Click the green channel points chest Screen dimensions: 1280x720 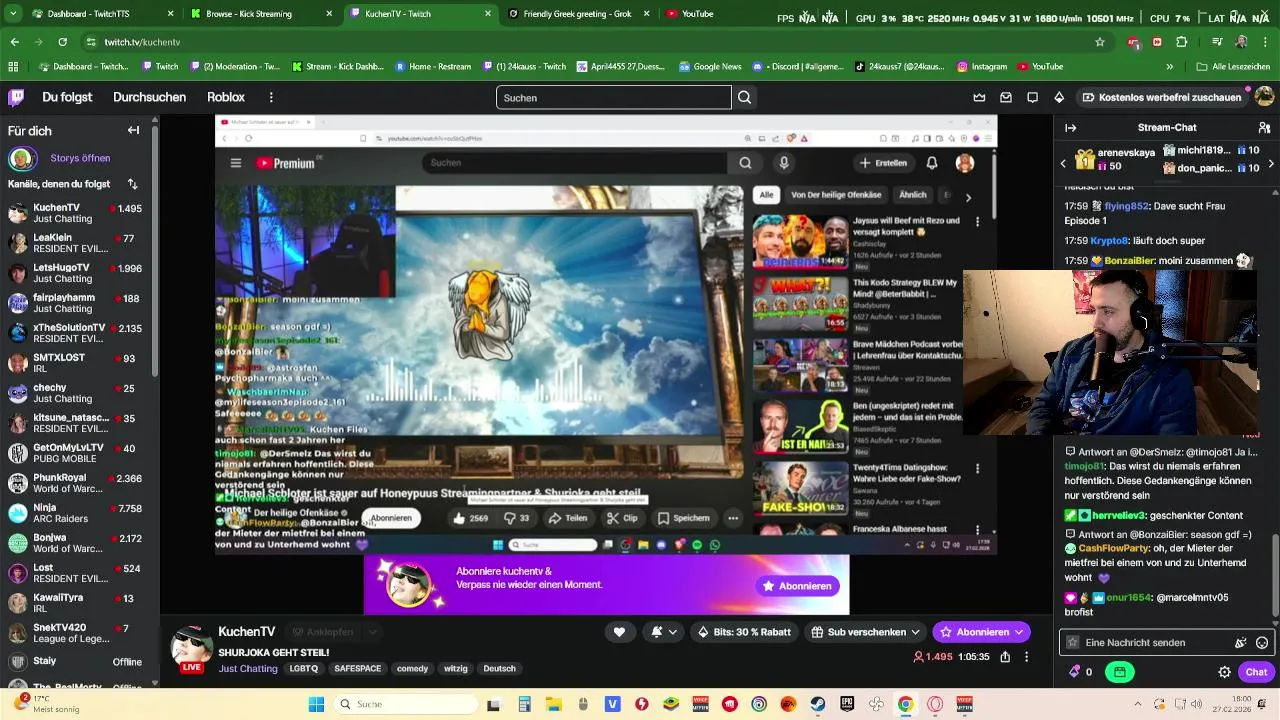click(x=1120, y=672)
